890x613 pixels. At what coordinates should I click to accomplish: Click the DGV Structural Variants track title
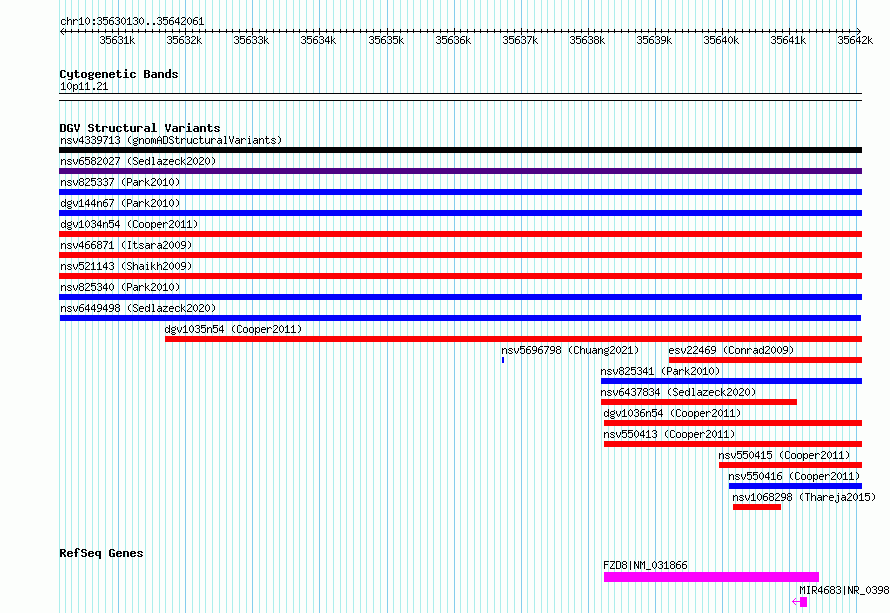point(140,128)
